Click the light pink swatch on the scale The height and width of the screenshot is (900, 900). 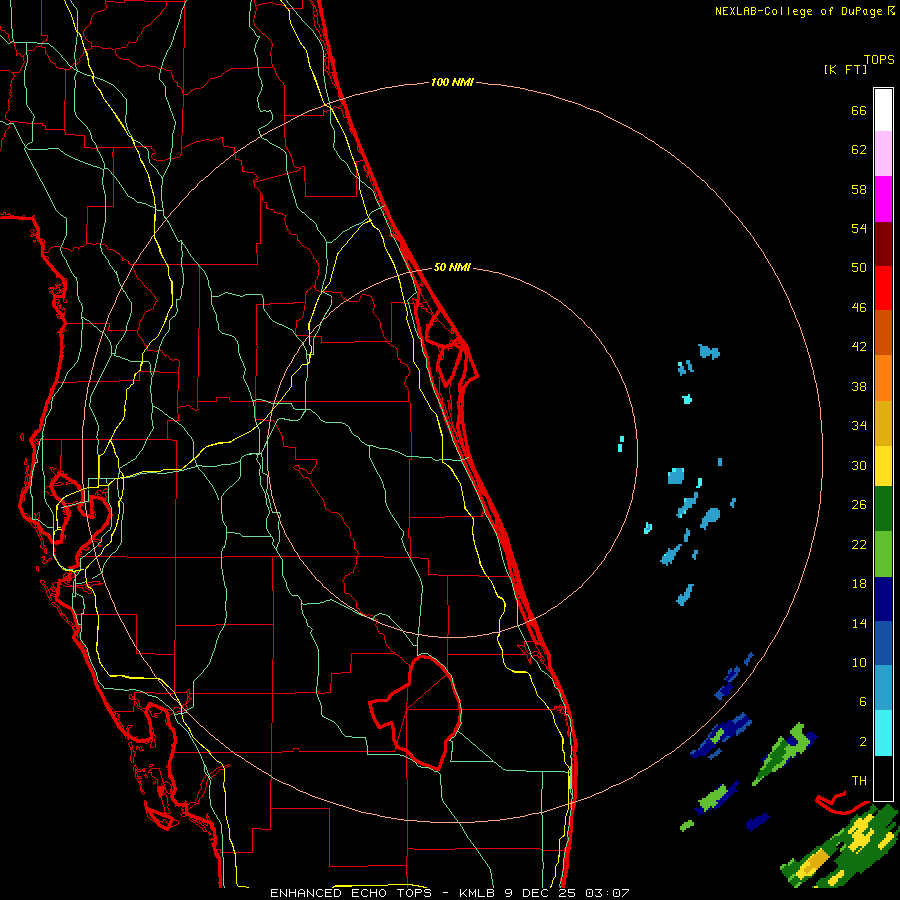click(883, 153)
